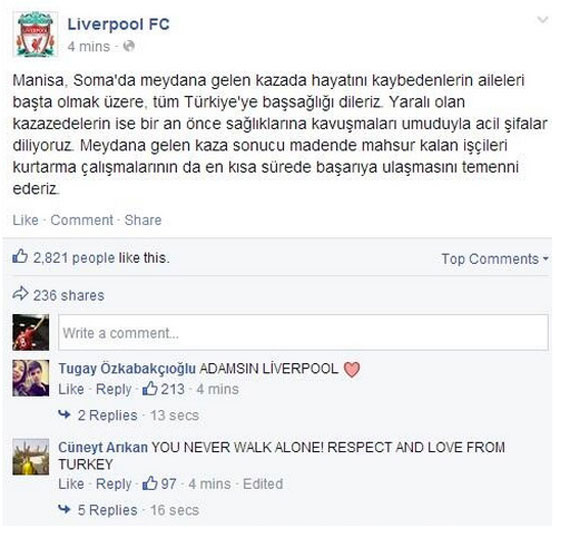Click the reply arrow icon next to 2 Replies
Viewport: 570px width, 538px height.
(64, 414)
